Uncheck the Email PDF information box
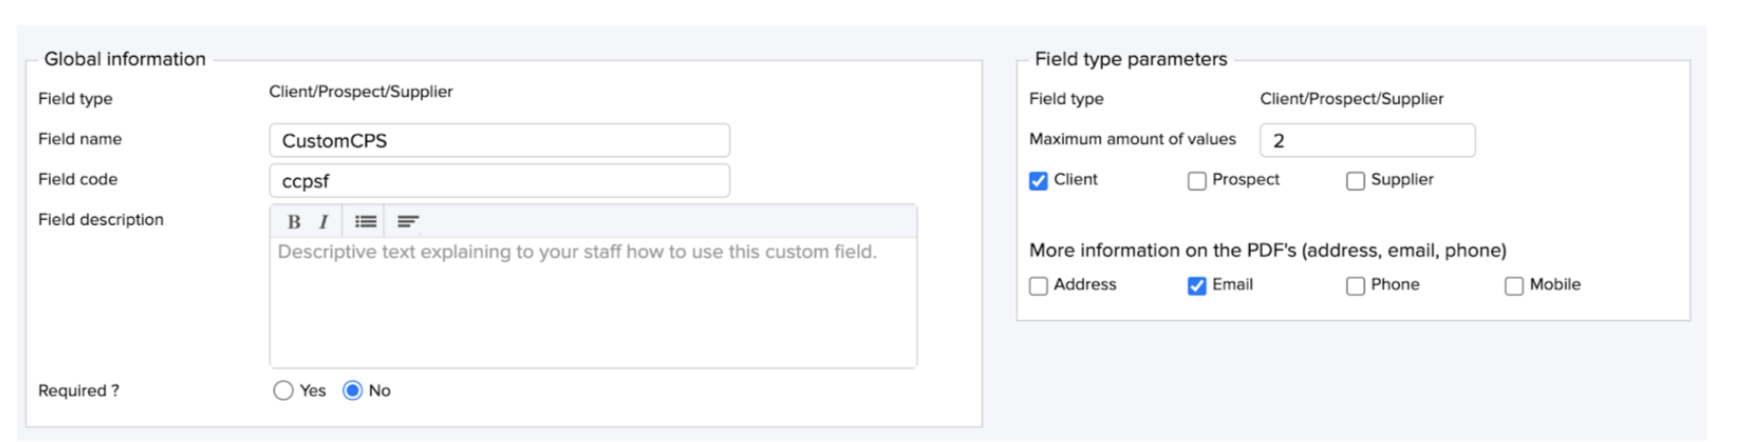This screenshot has height=442, width=1738. pyautogui.click(x=1196, y=286)
